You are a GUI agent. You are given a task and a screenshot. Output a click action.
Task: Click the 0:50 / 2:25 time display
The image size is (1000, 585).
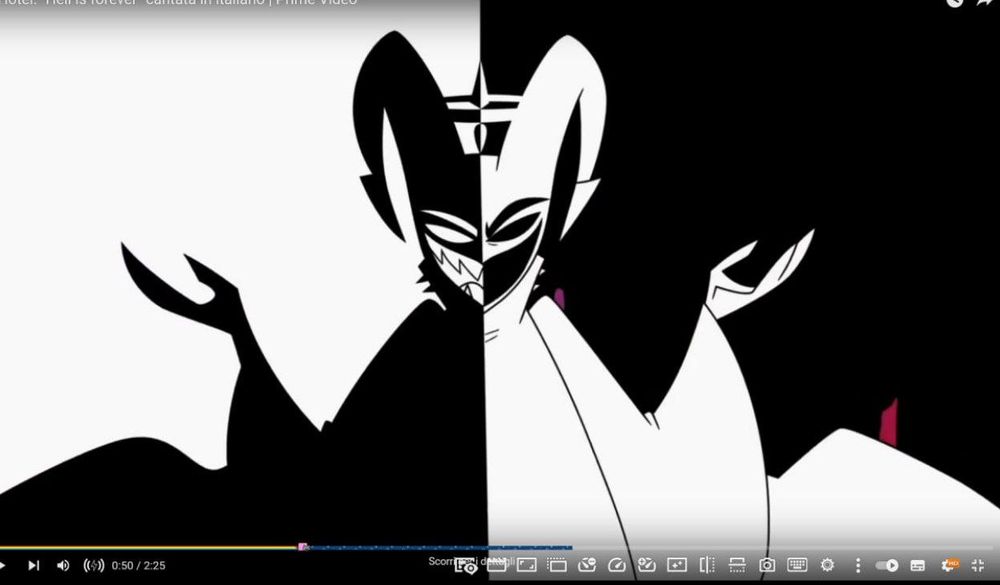coord(138,565)
